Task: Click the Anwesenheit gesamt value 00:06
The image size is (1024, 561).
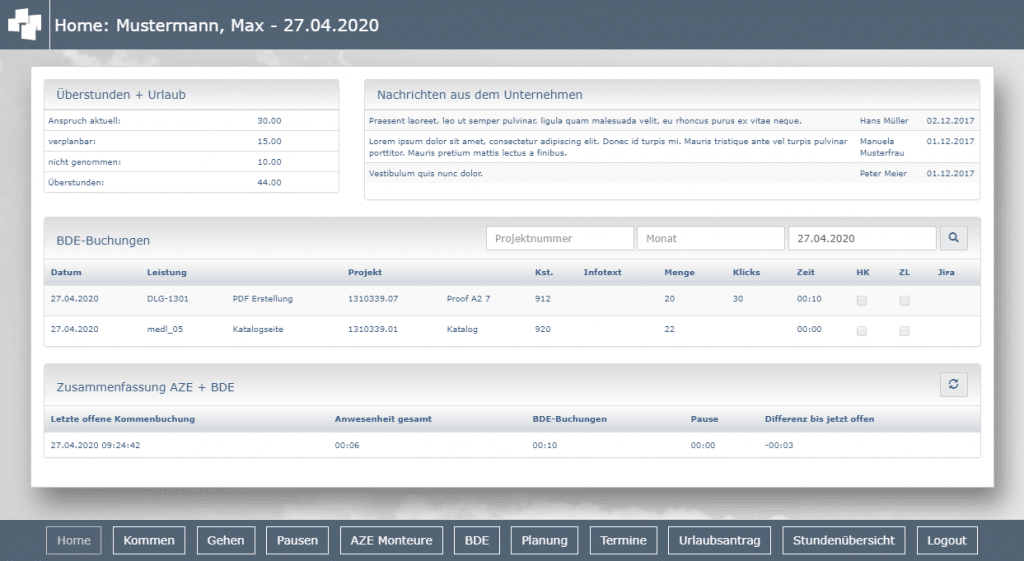Action: (347, 445)
